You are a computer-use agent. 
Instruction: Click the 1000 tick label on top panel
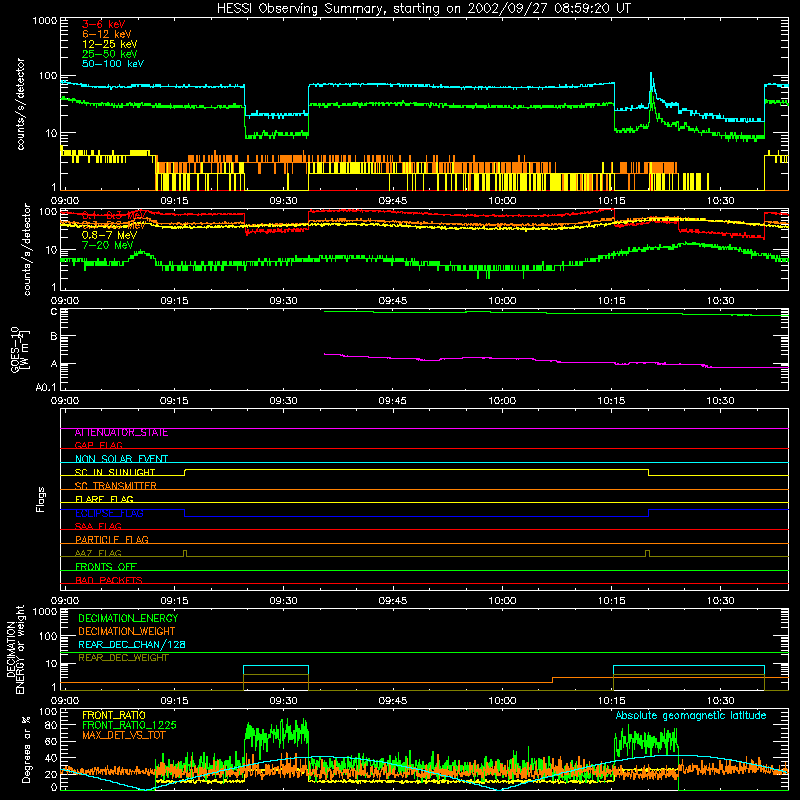click(x=44, y=21)
